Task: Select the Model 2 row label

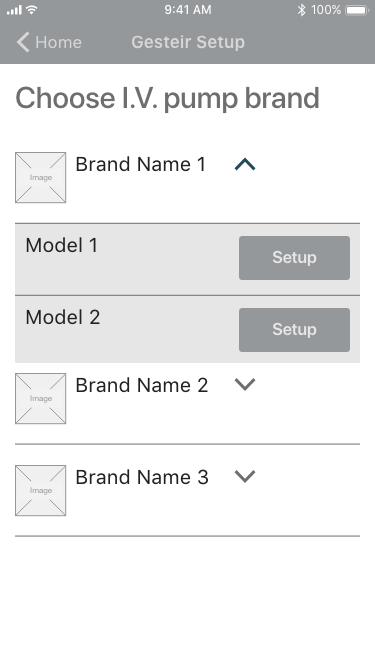Action: coord(63,317)
